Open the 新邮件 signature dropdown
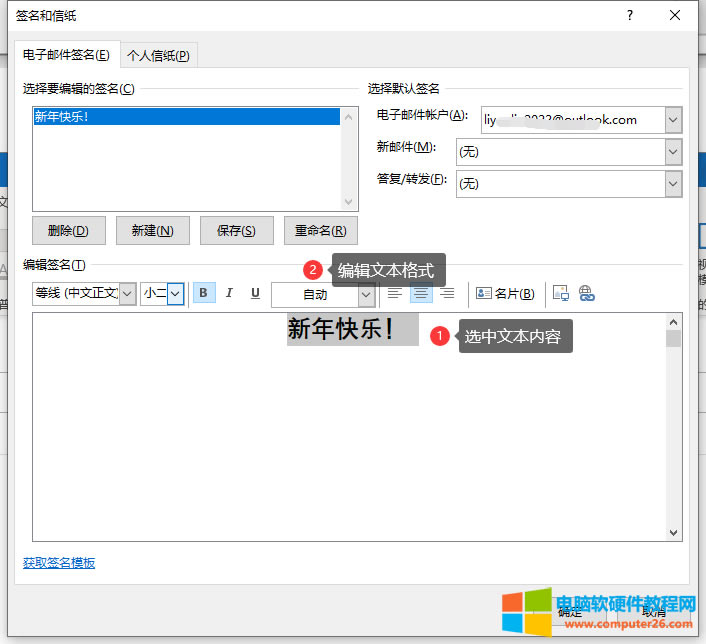The image size is (706, 644). pos(673,152)
